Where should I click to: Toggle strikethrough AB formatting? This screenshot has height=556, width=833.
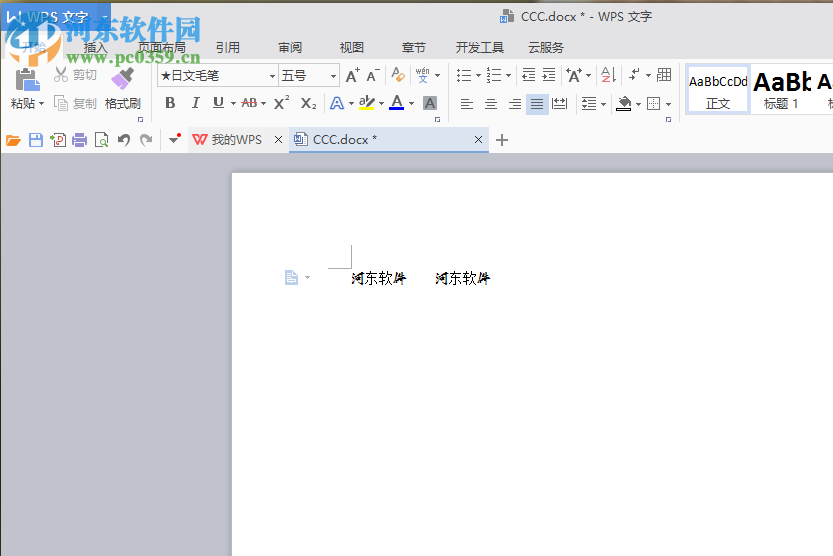click(x=249, y=103)
